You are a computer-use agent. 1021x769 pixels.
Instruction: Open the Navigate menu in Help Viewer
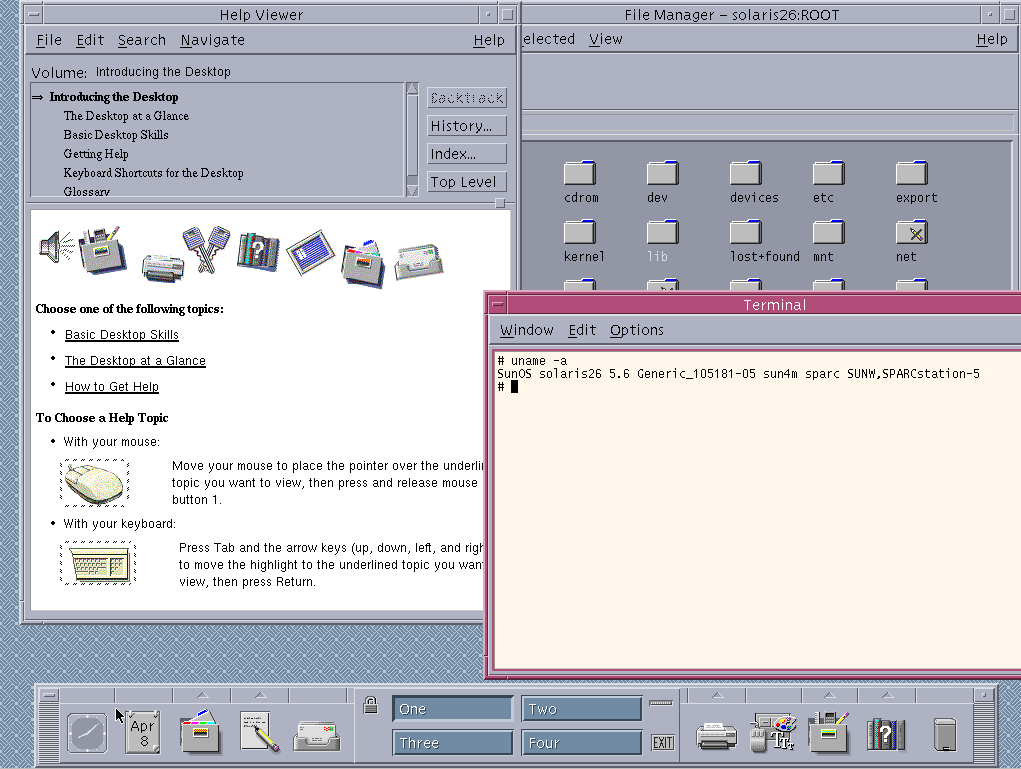pos(212,40)
